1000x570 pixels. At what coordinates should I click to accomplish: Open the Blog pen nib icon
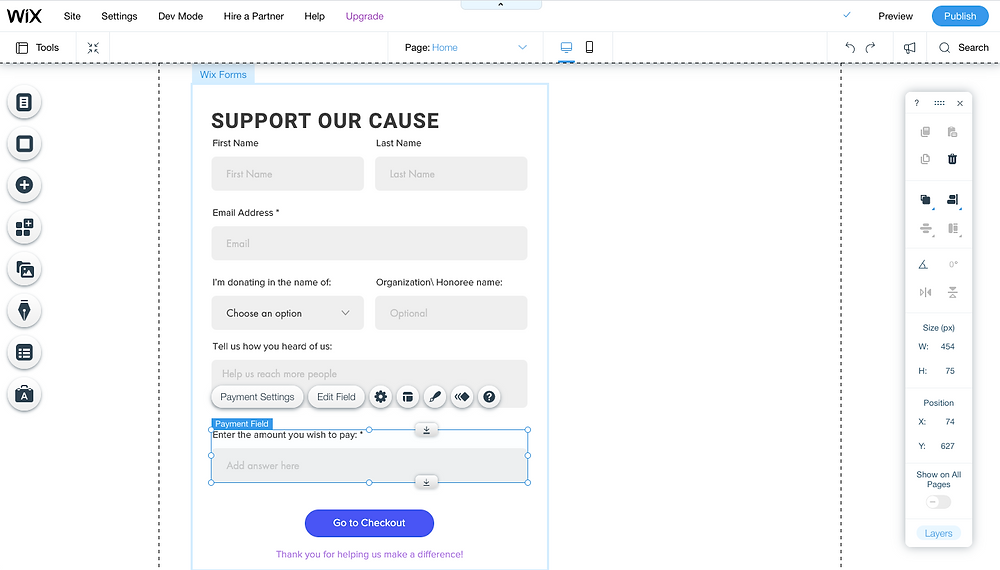tap(24, 311)
